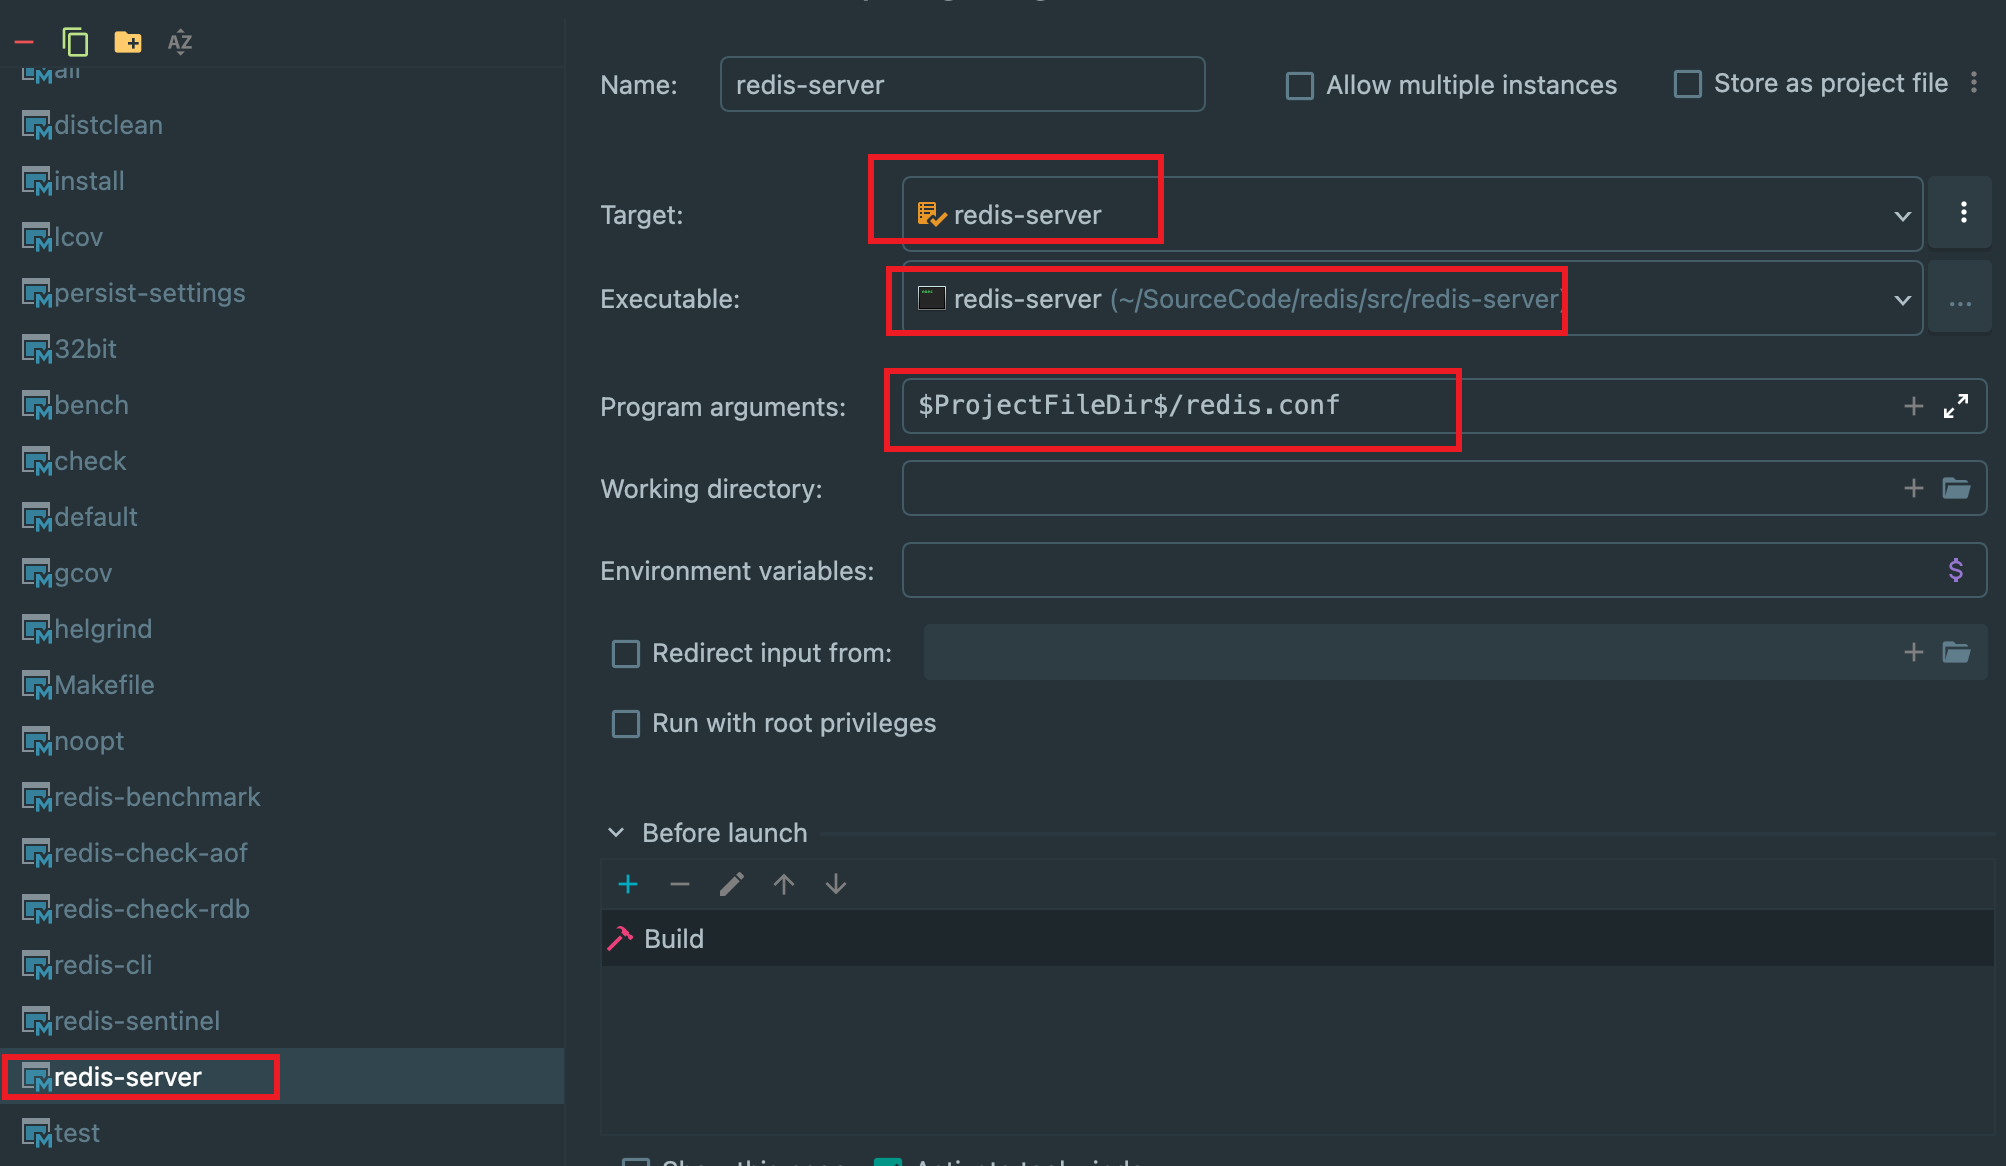Edit Before launch task with pencil icon
The height and width of the screenshot is (1166, 2006).
[x=732, y=884]
